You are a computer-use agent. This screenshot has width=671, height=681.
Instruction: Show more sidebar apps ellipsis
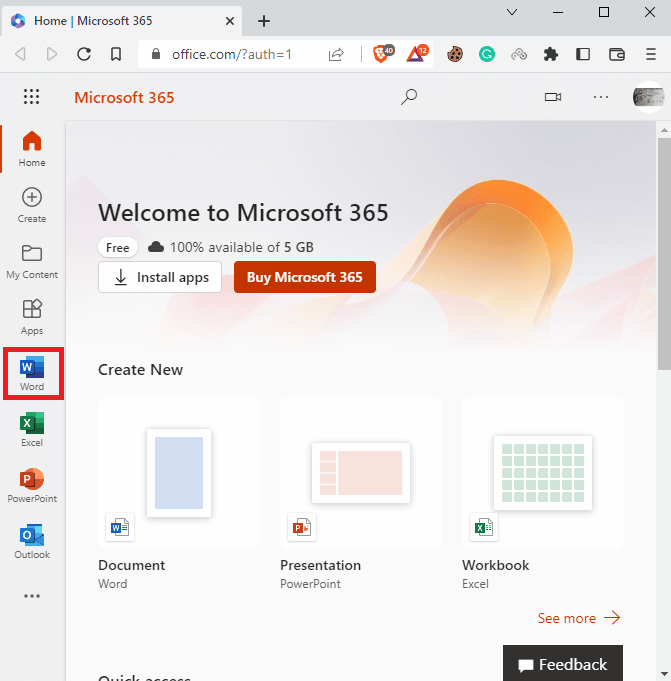click(x=32, y=596)
